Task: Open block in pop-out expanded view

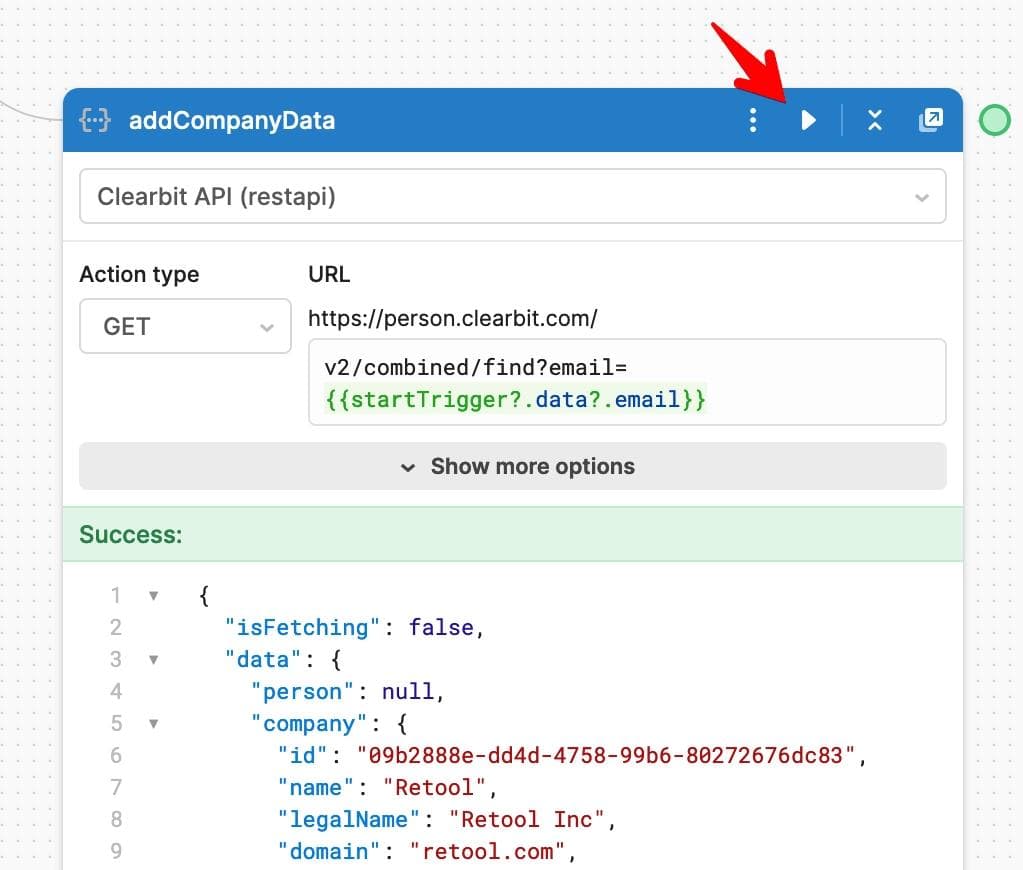Action: (x=930, y=121)
